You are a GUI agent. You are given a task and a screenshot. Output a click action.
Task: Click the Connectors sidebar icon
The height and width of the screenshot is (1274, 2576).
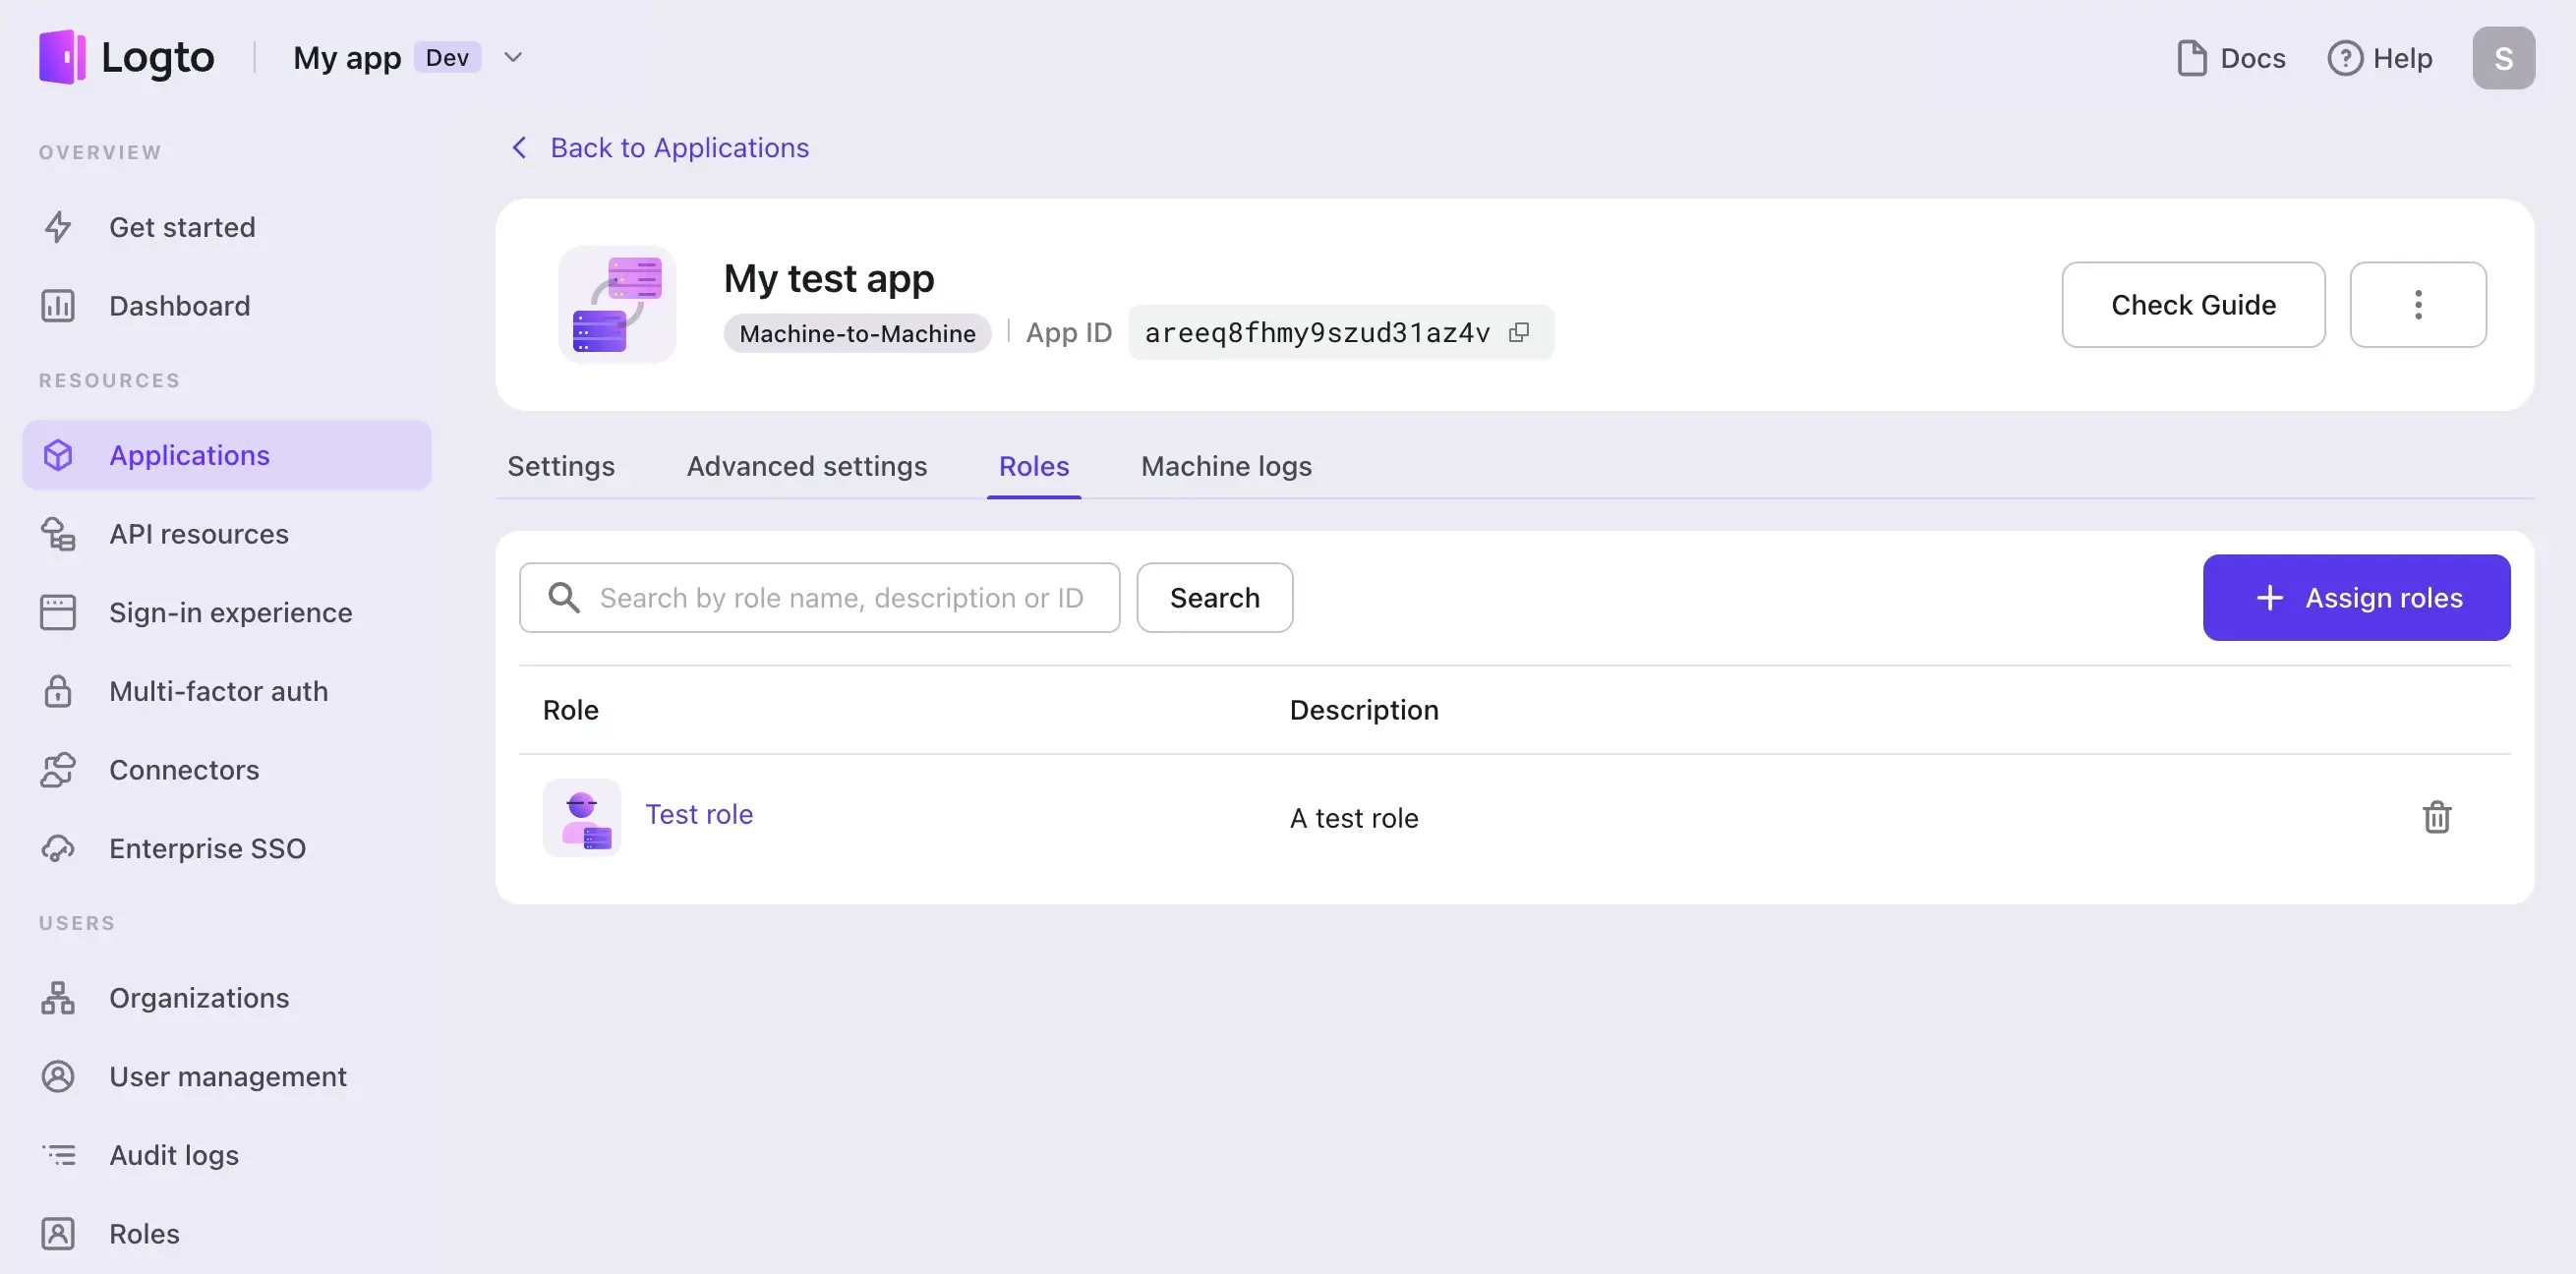(57, 769)
